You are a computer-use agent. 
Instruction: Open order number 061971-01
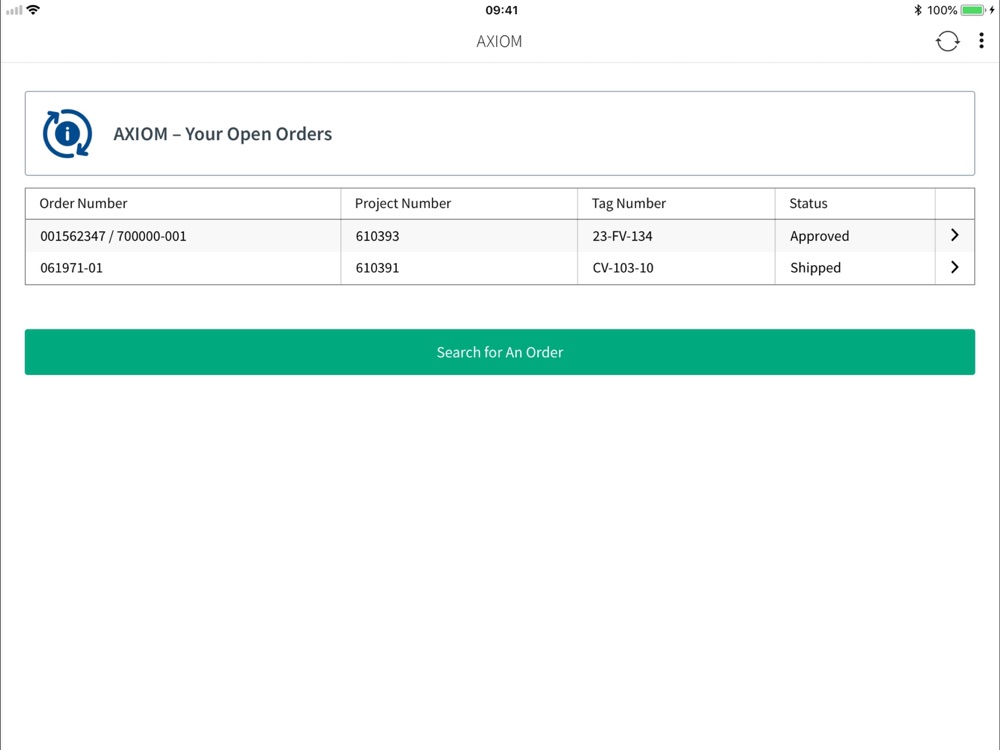tap(71, 268)
